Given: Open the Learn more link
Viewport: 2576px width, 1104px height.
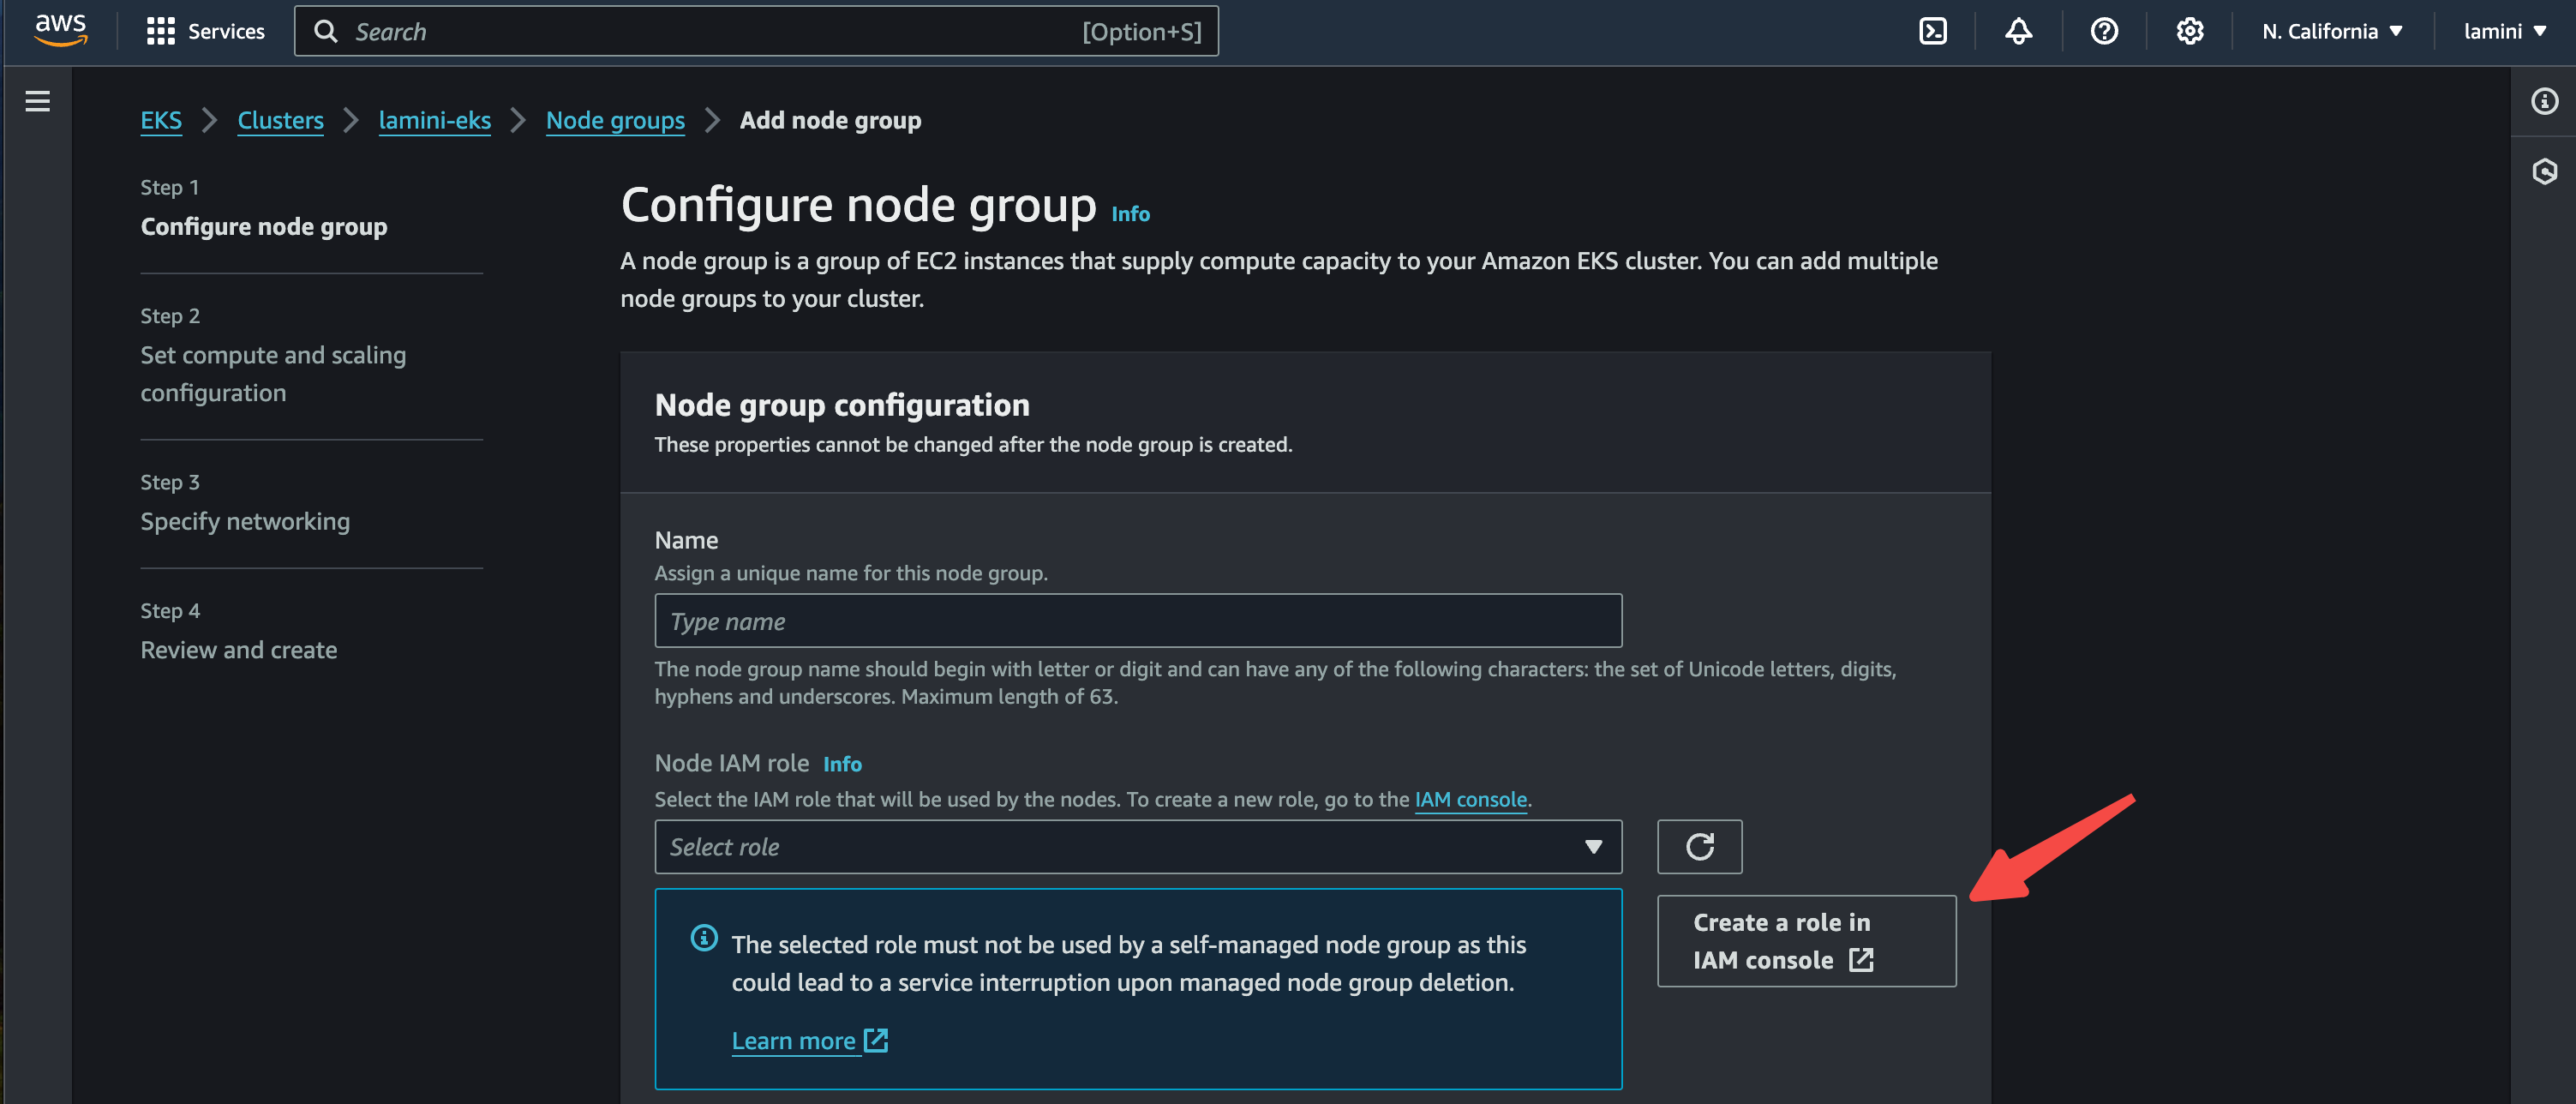Looking at the screenshot, I should (793, 1040).
